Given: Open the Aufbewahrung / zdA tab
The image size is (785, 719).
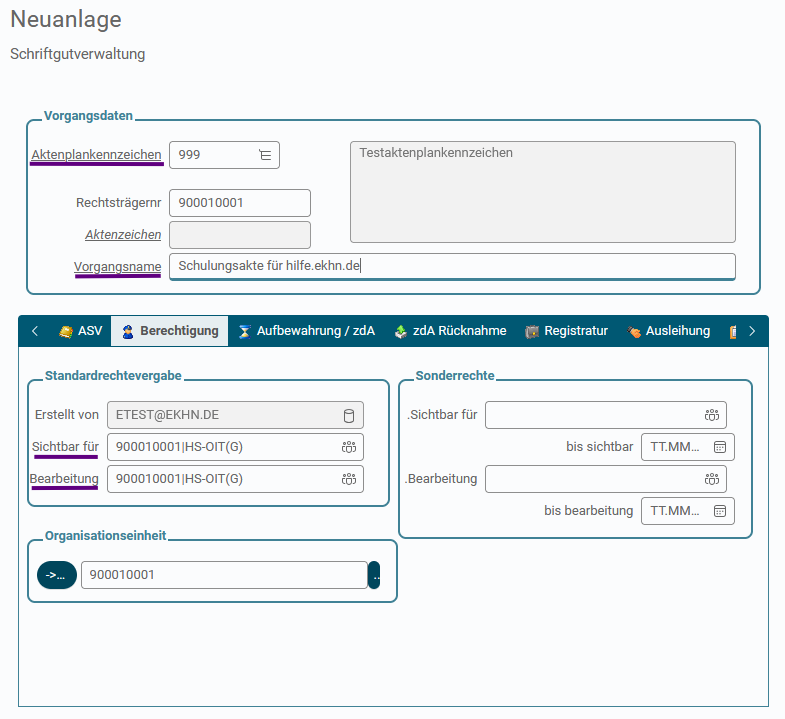Looking at the screenshot, I should (x=306, y=331).
